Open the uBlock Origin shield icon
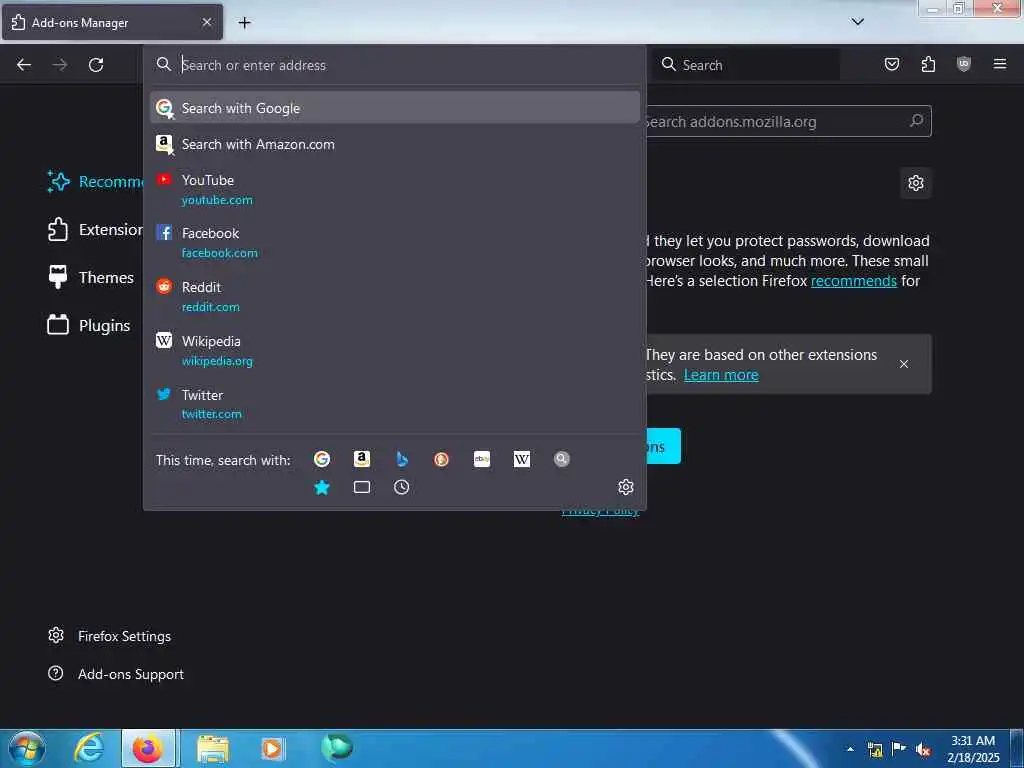Viewport: 1024px width, 768px height. click(x=963, y=64)
